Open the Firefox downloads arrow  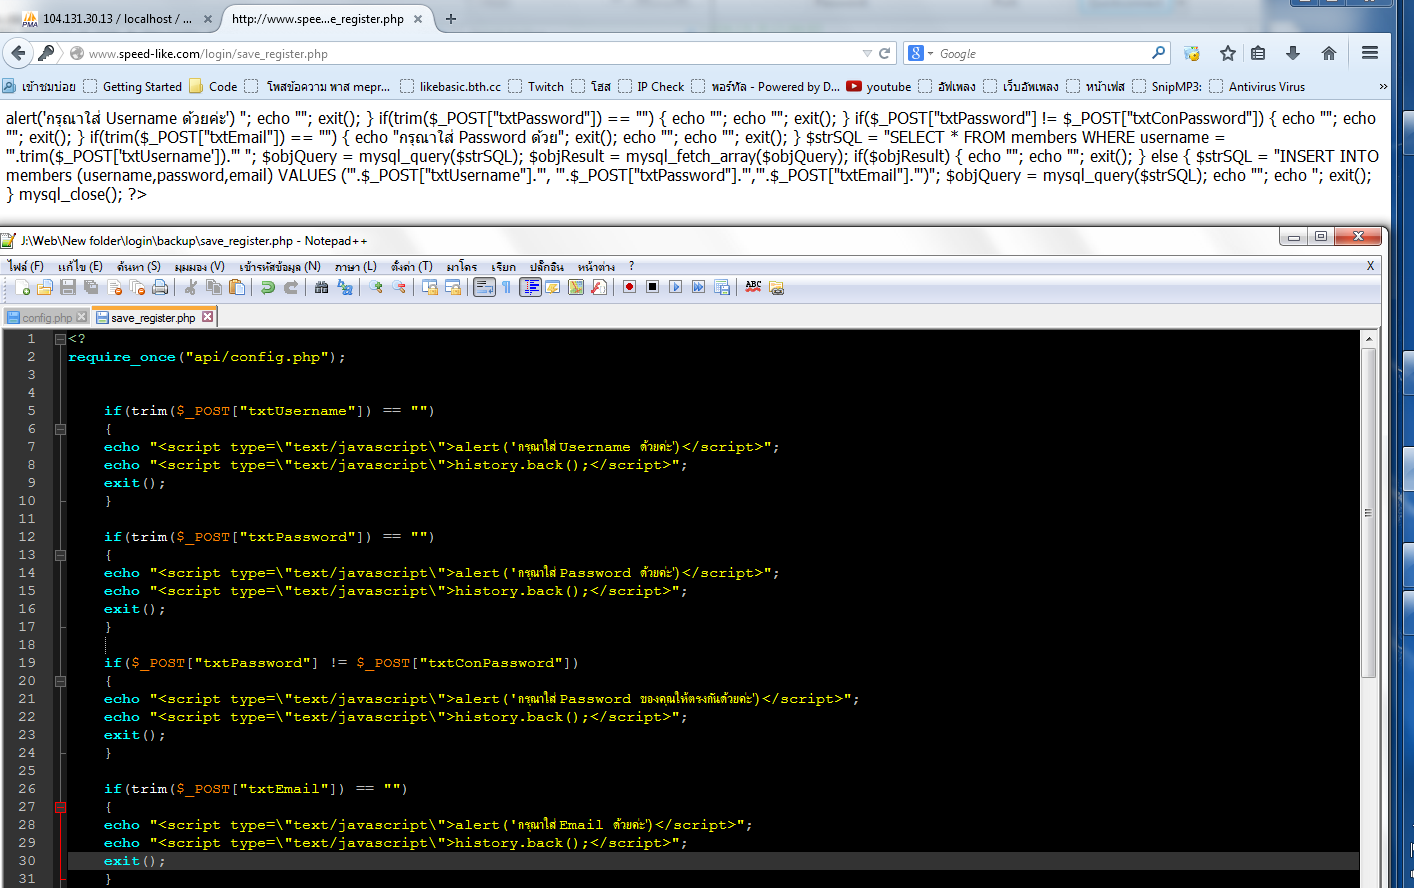1293,53
